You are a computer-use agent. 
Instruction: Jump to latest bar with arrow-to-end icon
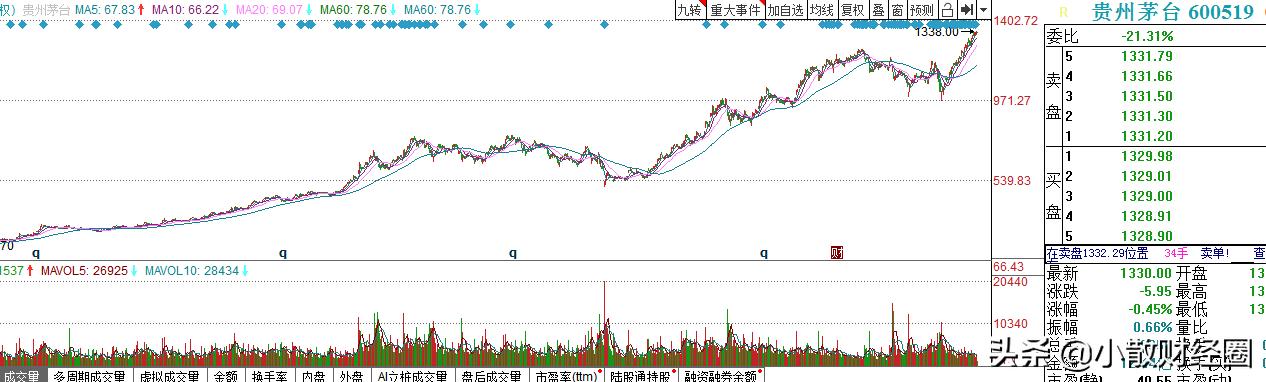[x=966, y=9]
